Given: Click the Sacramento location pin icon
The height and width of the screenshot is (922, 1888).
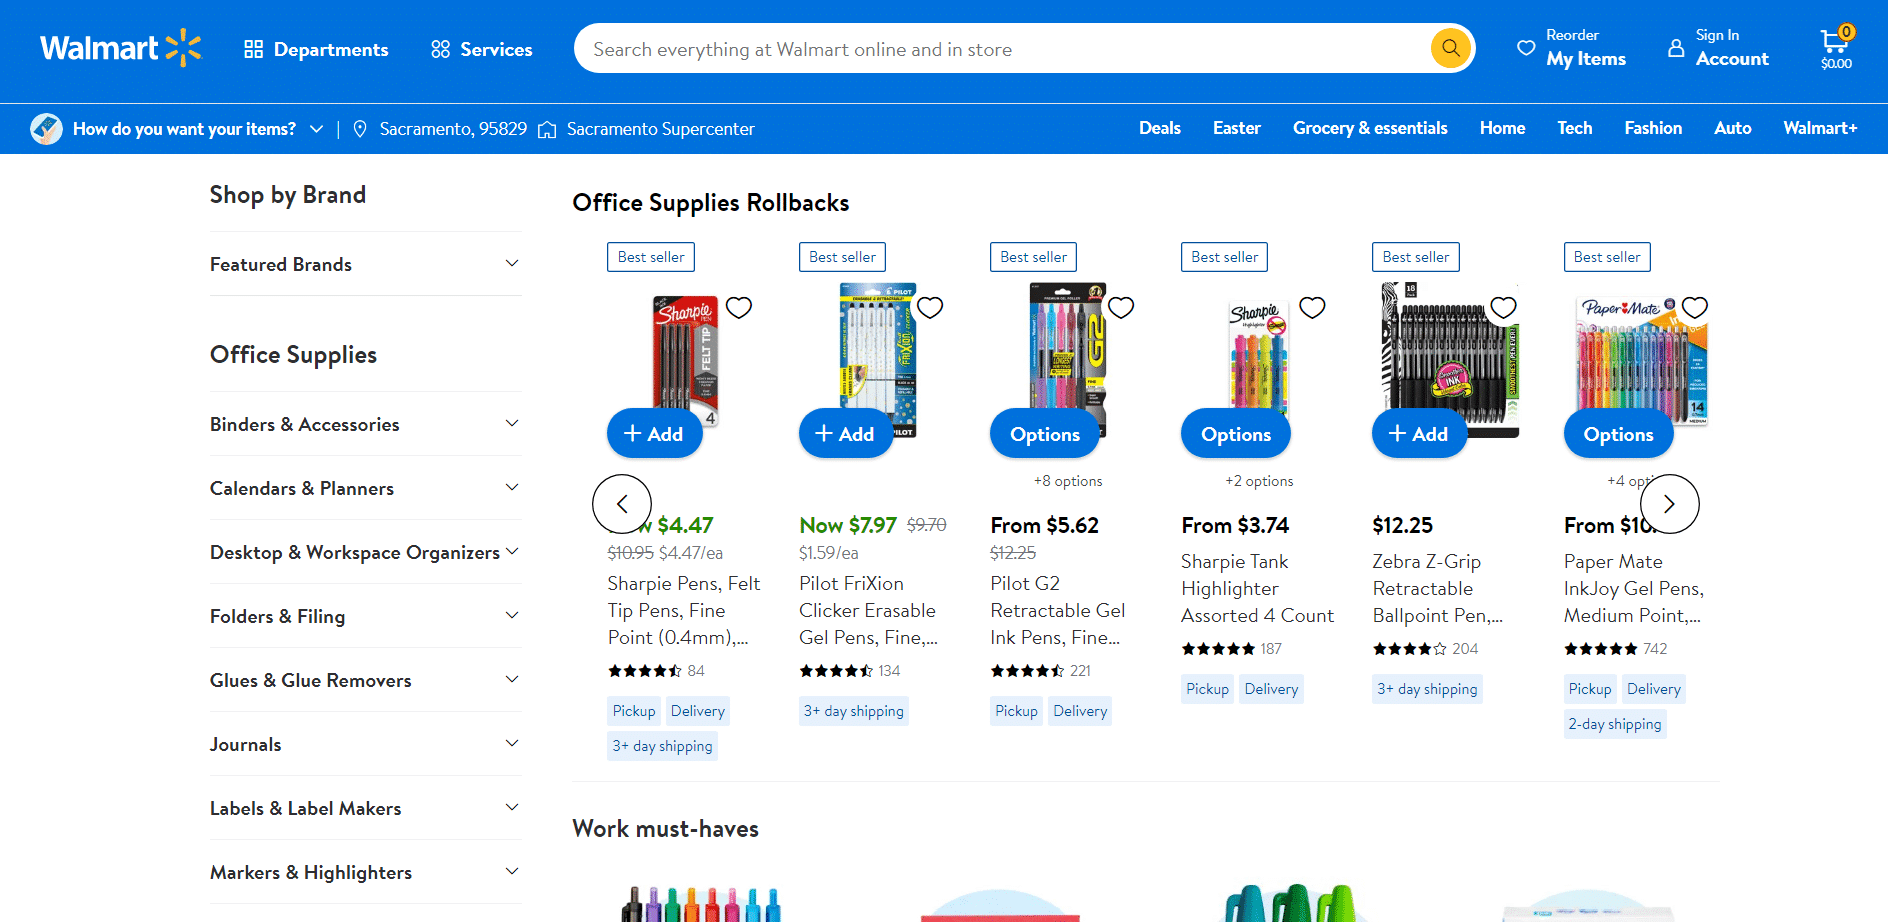Looking at the screenshot, I should 360,129.
